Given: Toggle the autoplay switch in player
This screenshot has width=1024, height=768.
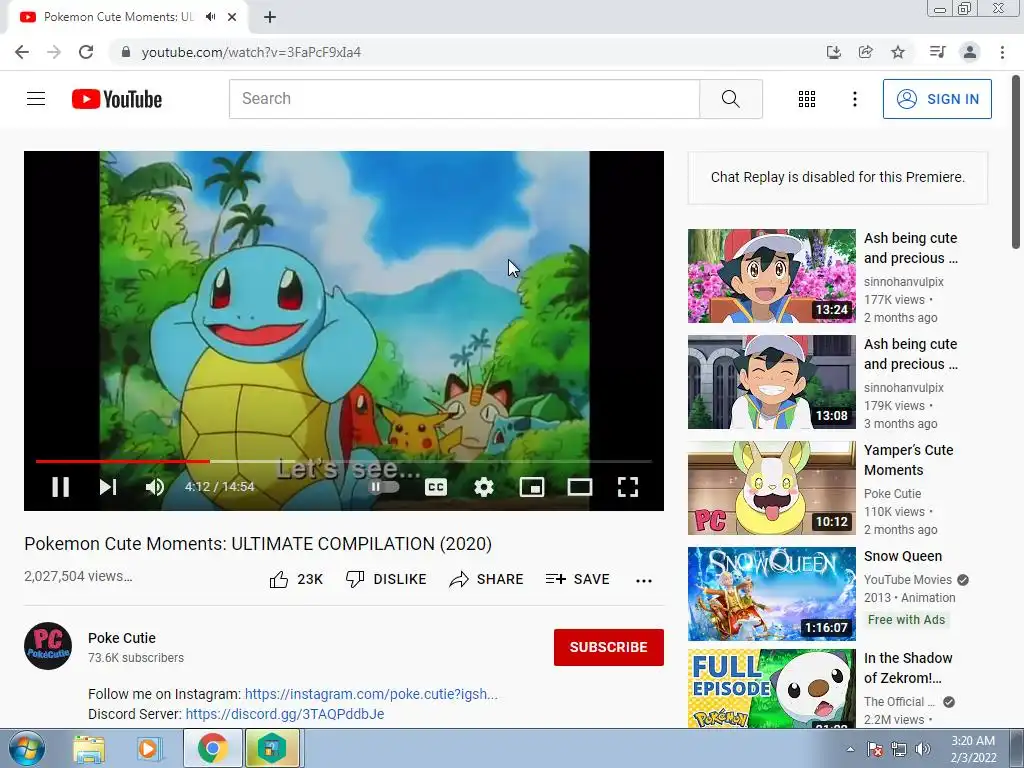Looking at the screenshot, I should pos(383,487).
